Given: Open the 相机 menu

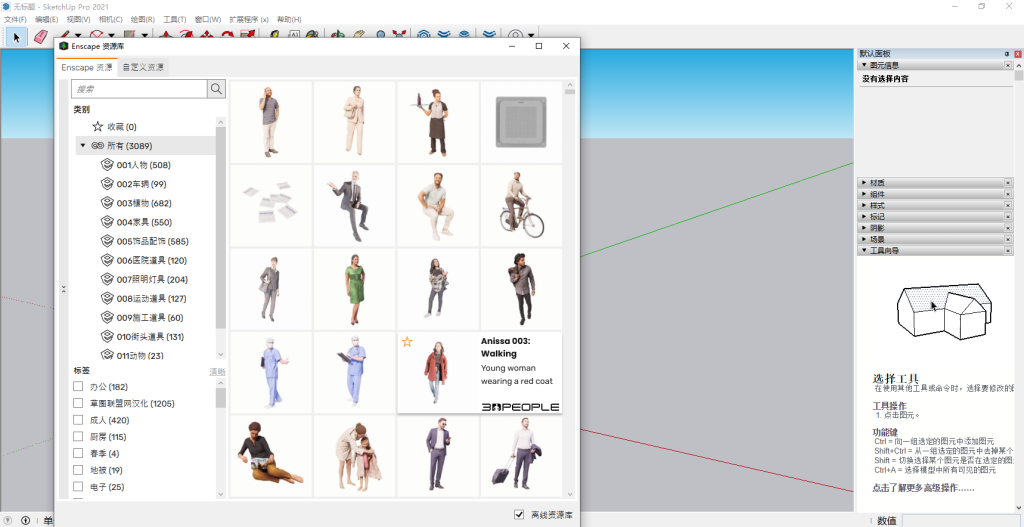Looking at the screenshot, I should point(111,19).
